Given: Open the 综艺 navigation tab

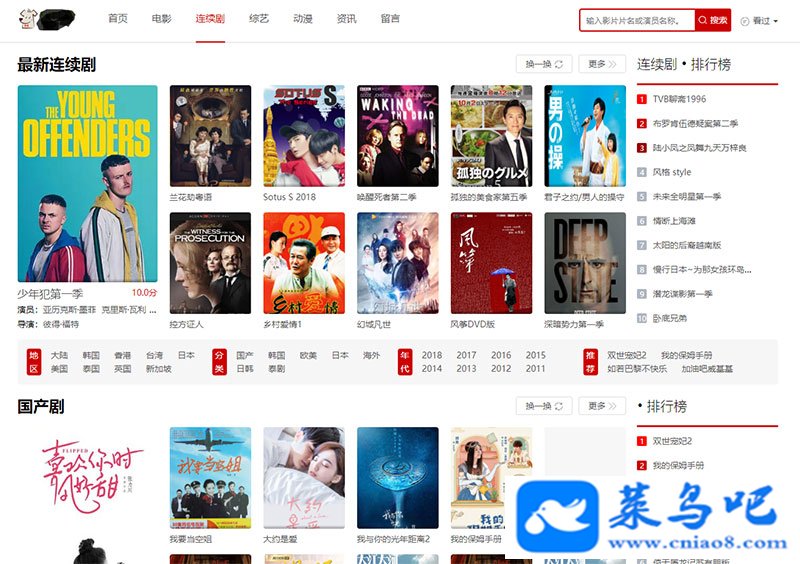Looking at the screenshot, I should (259, 19).
